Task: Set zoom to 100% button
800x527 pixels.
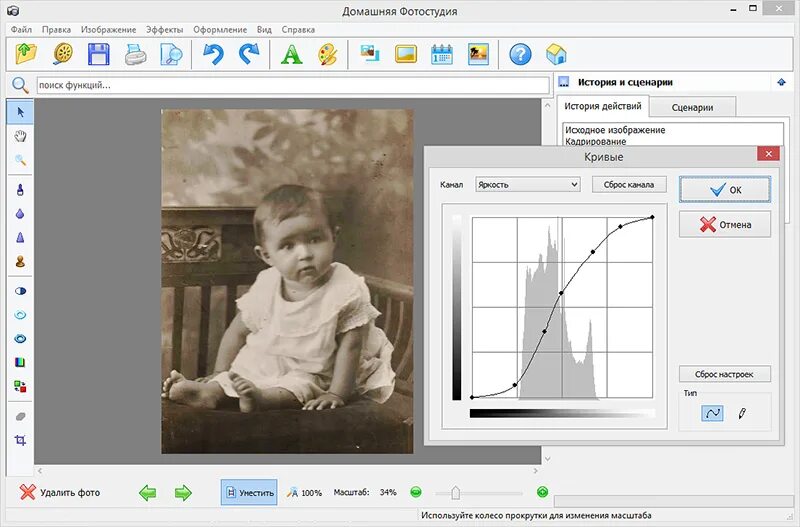Action: coord(305,493)
